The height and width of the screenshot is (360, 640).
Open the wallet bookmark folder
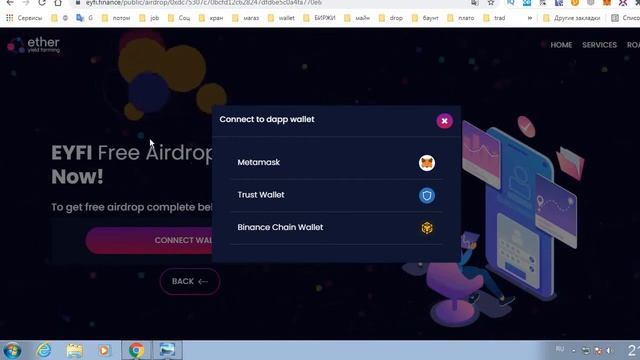tap(281, 18)
